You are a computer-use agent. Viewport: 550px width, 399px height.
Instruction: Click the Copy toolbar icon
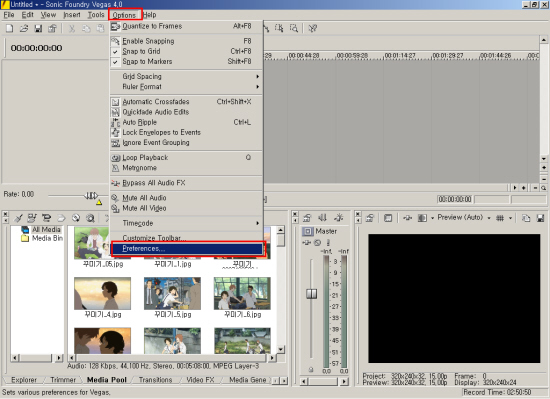click(x=86, y=28)
